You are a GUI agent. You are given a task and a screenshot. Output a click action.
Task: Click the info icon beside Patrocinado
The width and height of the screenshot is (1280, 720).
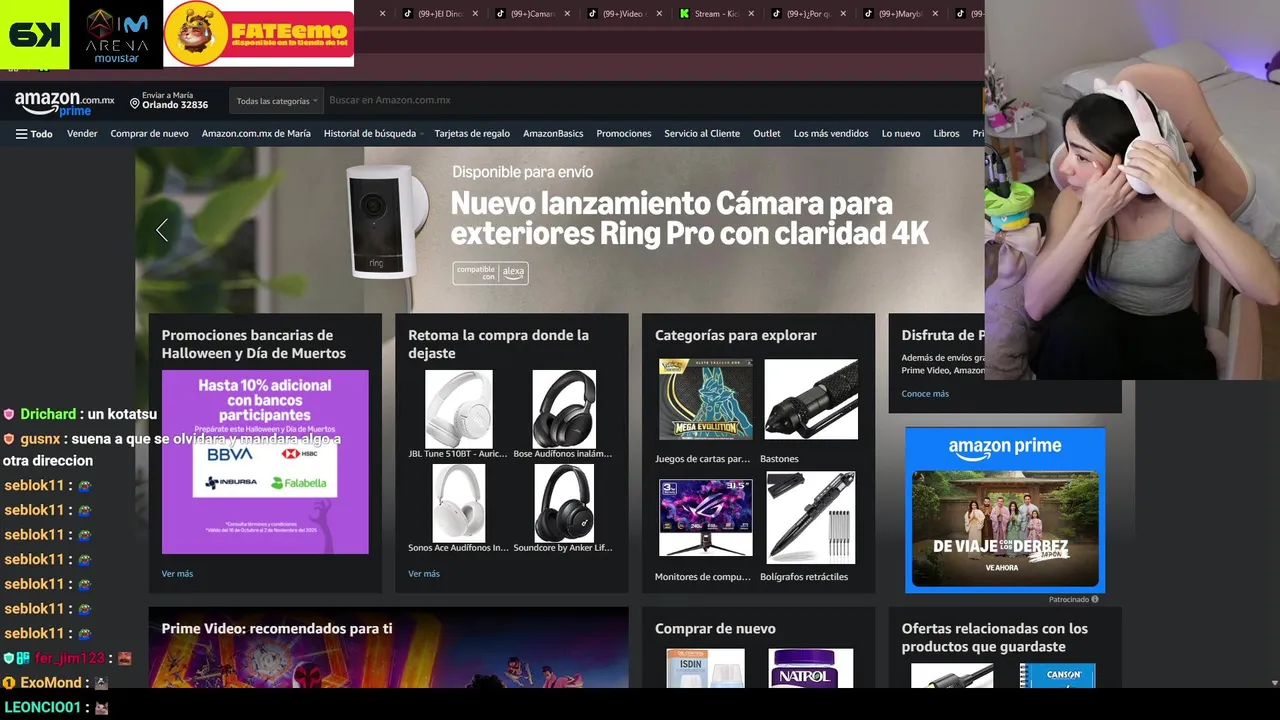(x=1095, y=599)
